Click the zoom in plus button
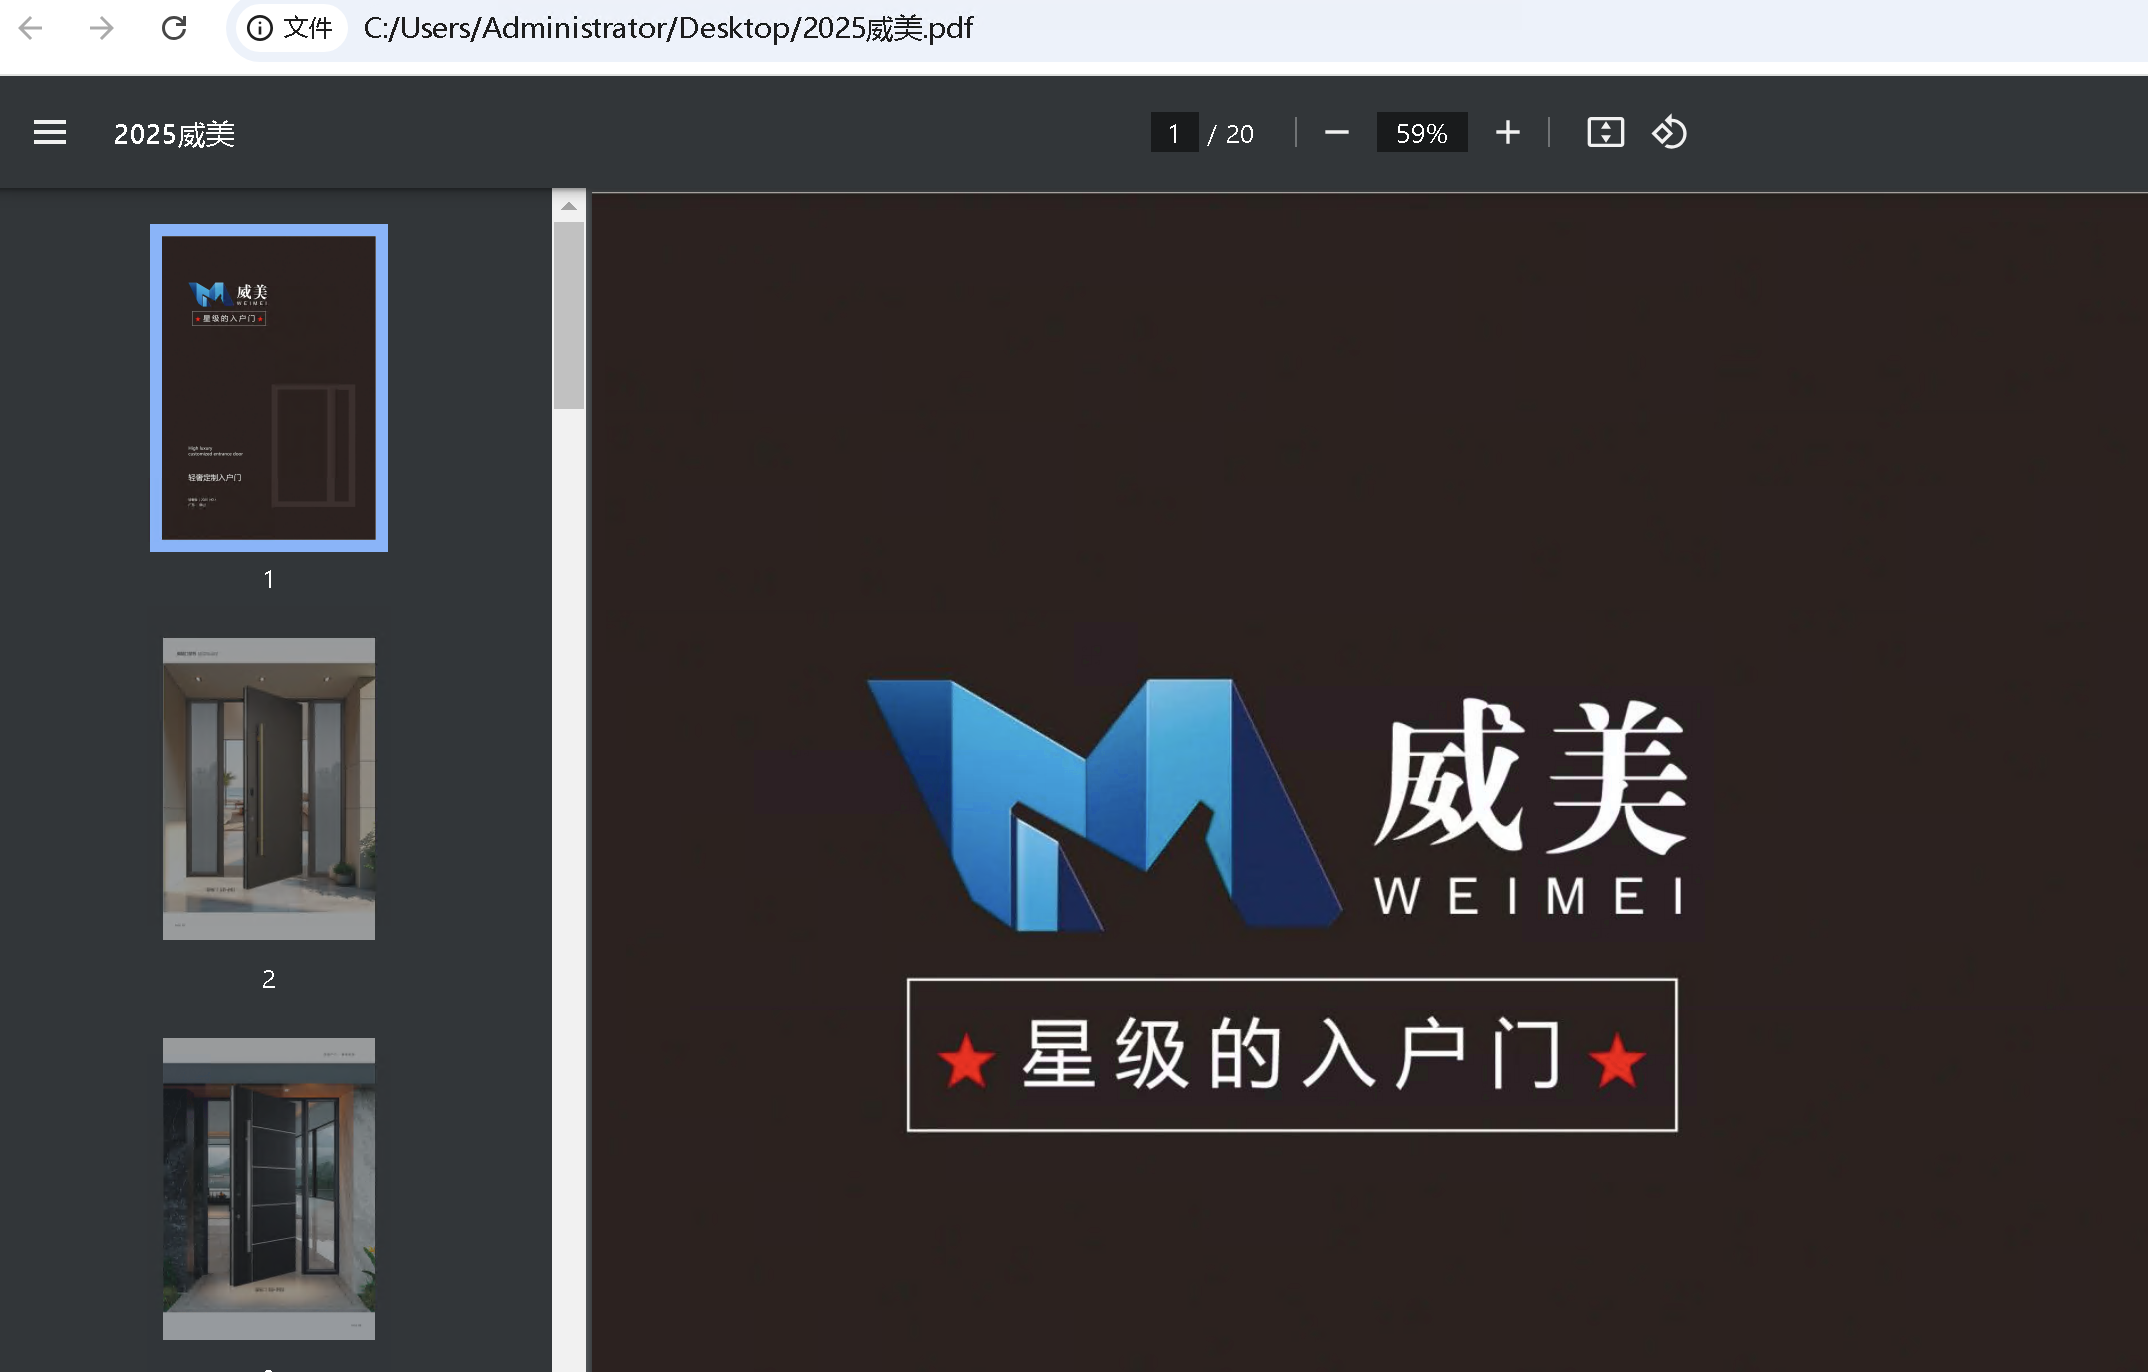2148x1372 pixels. pyautogui.click(x=1508, y=133)
